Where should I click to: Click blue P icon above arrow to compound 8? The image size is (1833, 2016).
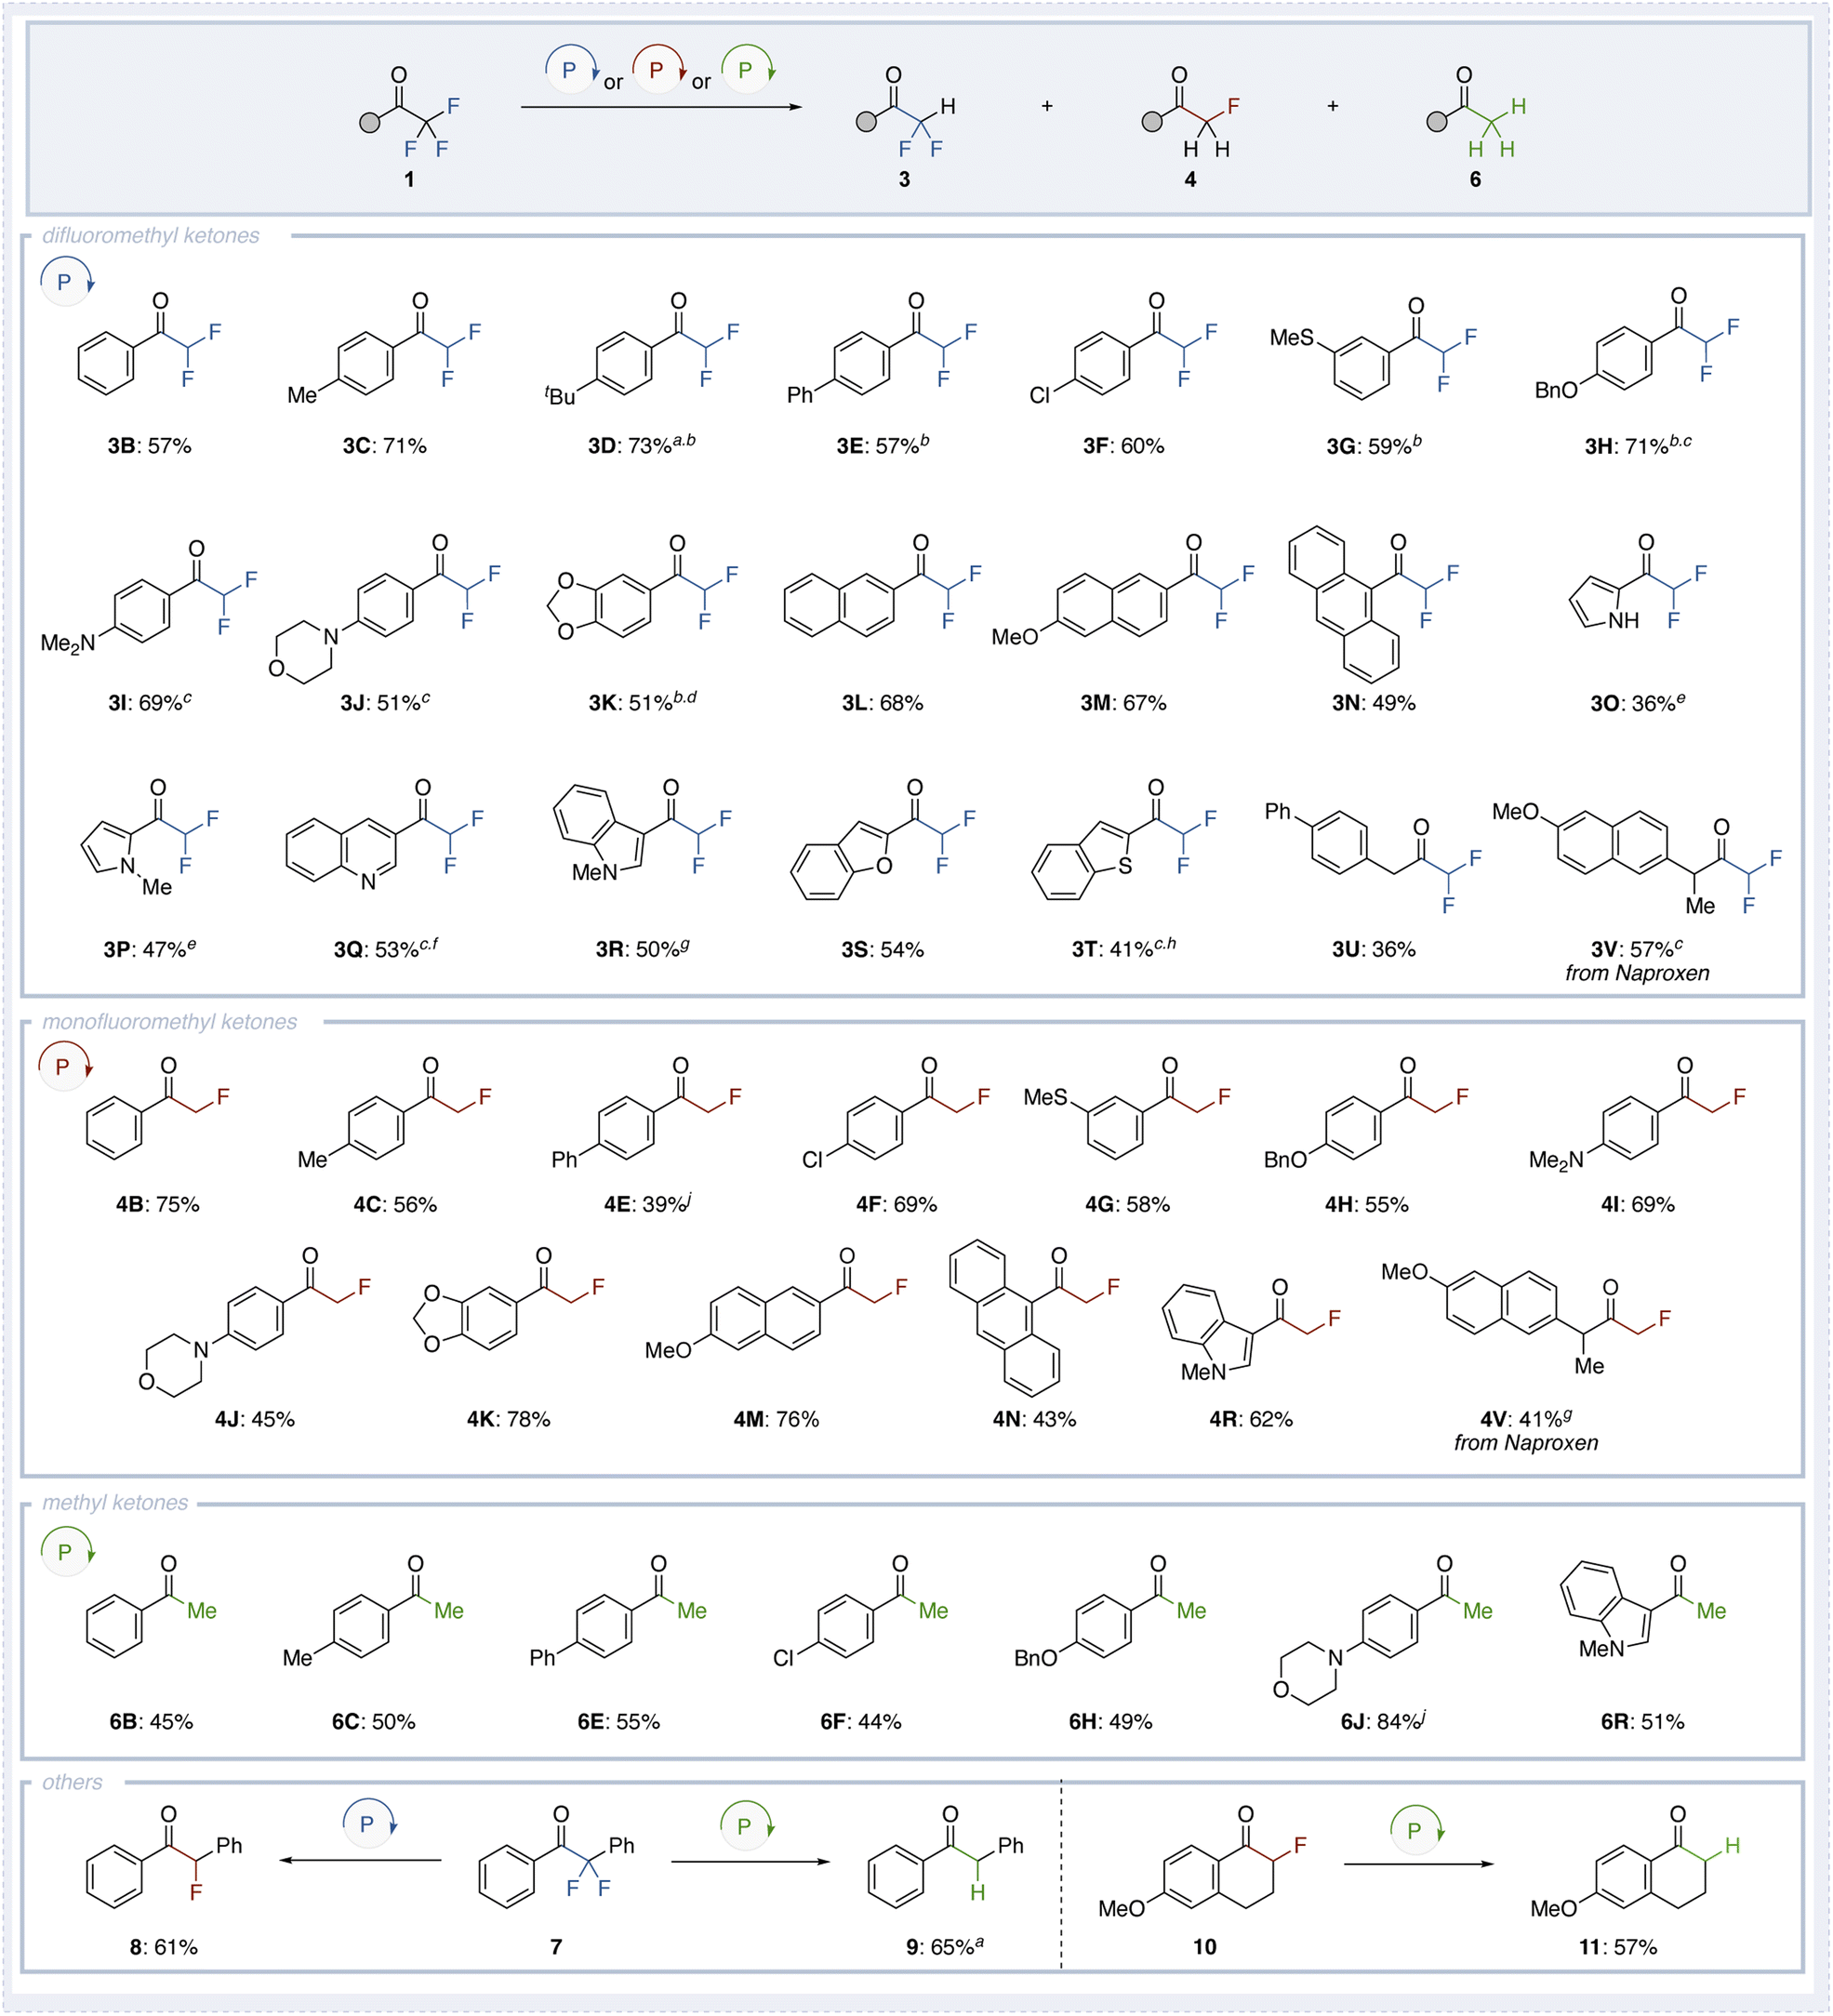click(370, 1823)
